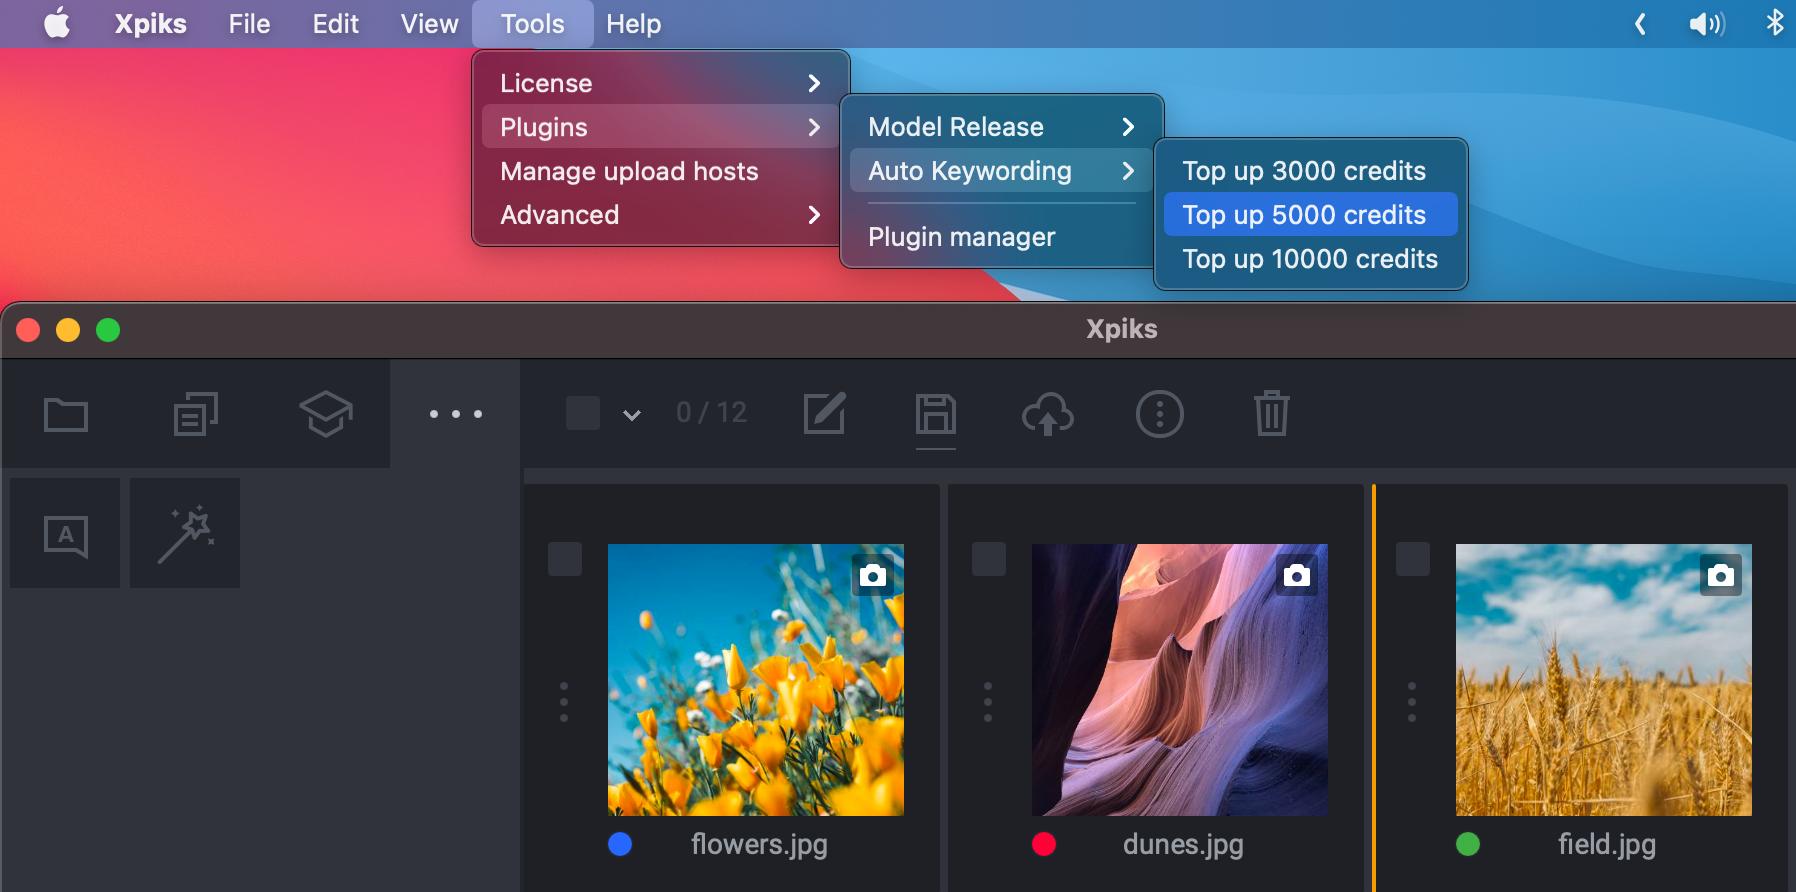The height and width of the screenshot is (892, 1796).
Task: Check the field.jpg selection checkbox
Action: pos(1413,559)
